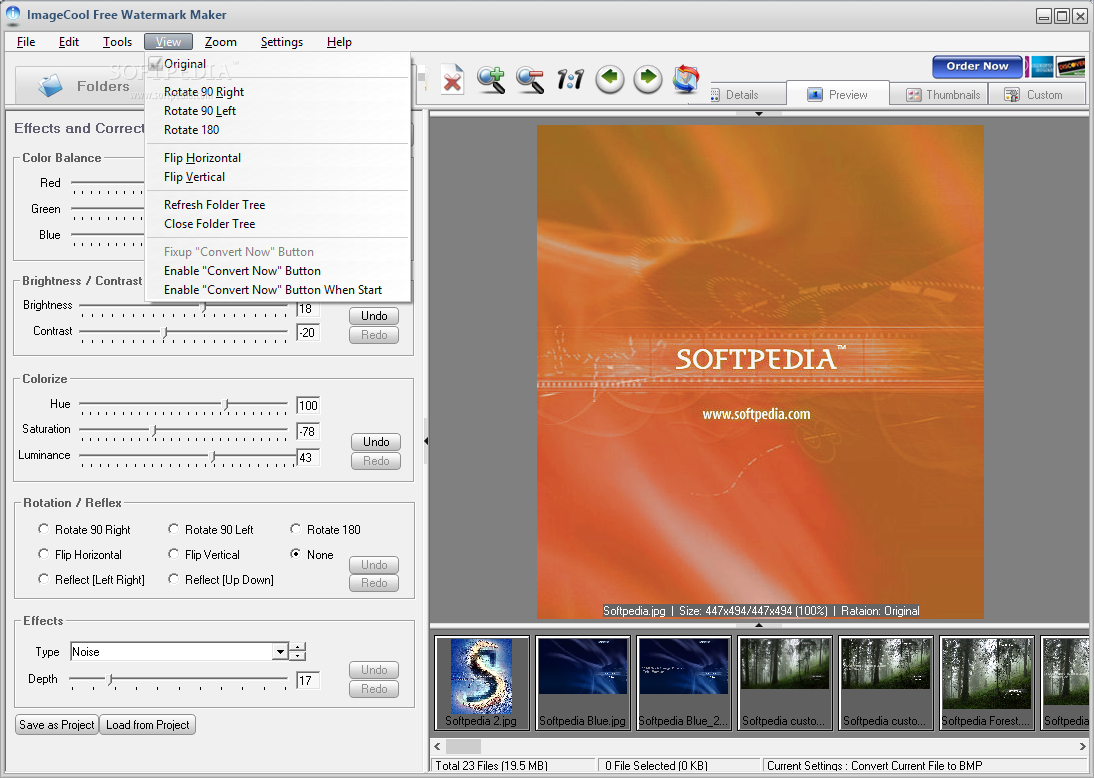Set zoom to 1:1 actual size
The width and height of the screenshot is (1094, 778).
[570, 80]
